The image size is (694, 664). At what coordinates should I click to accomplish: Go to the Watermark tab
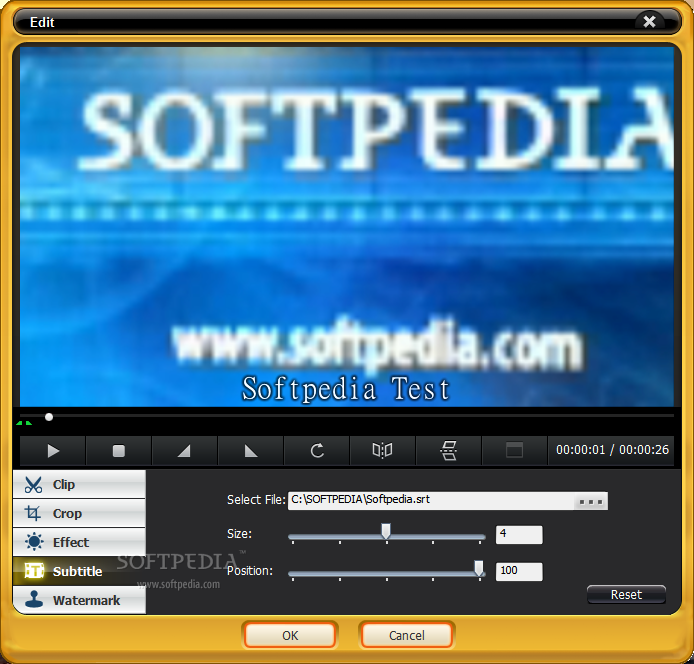coord(79,600)
